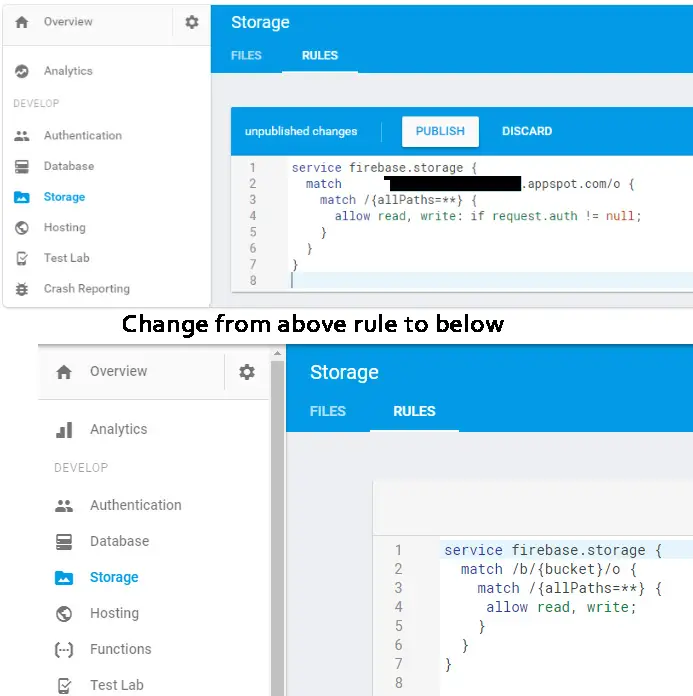The image size is (693, 696).
Task: Click Functions icon in bottom sidebar
Action: tap(64, 649)
